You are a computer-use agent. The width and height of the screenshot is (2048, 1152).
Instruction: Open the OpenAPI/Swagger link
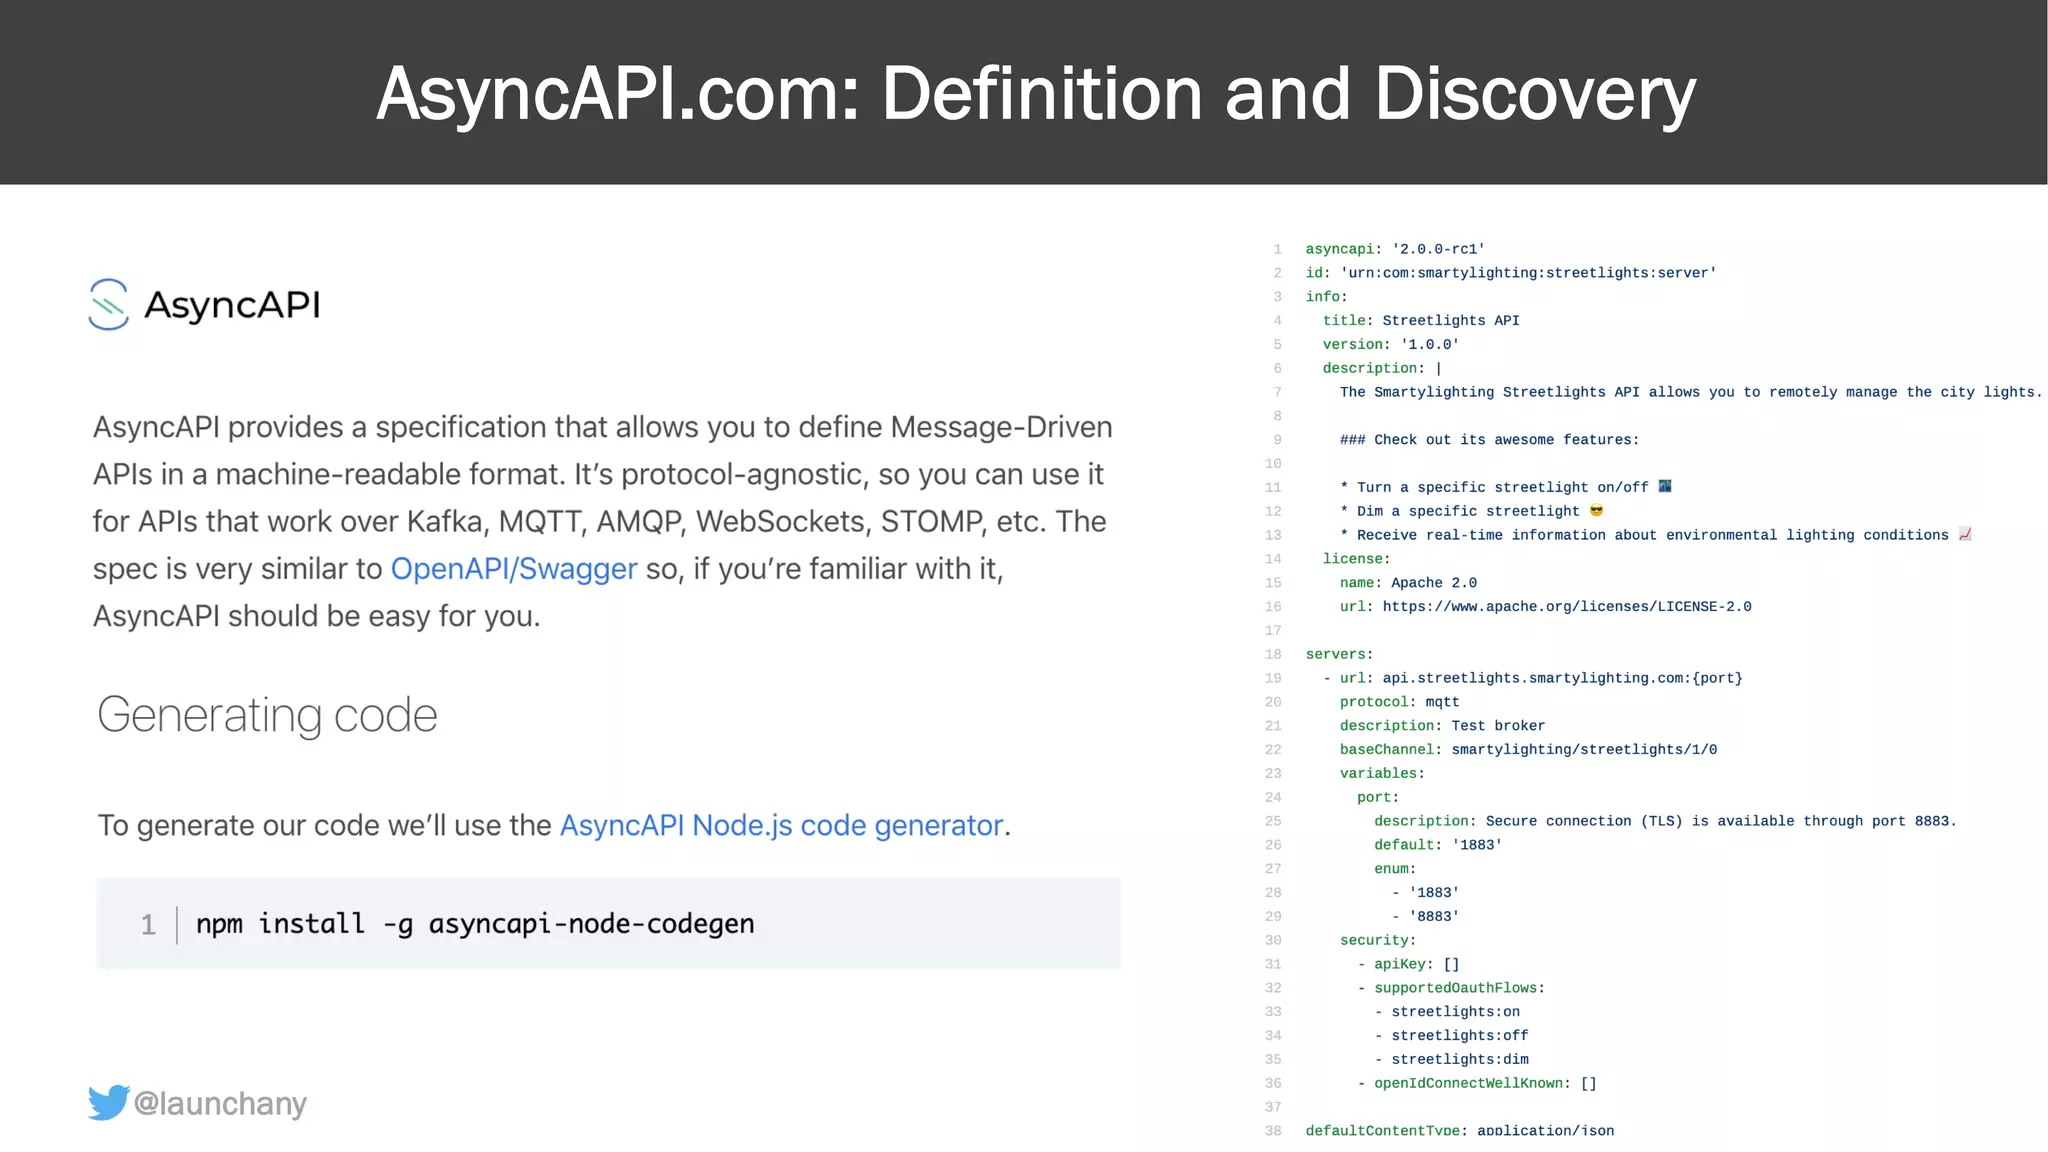pyautogui.click(x=513, y=569)
